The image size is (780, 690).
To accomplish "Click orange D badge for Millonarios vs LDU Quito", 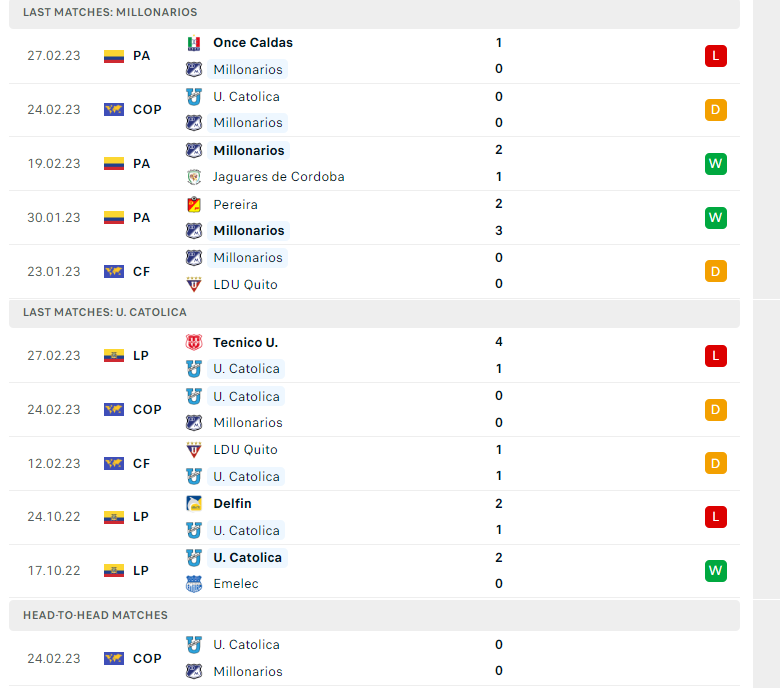I will click(715, 271).
